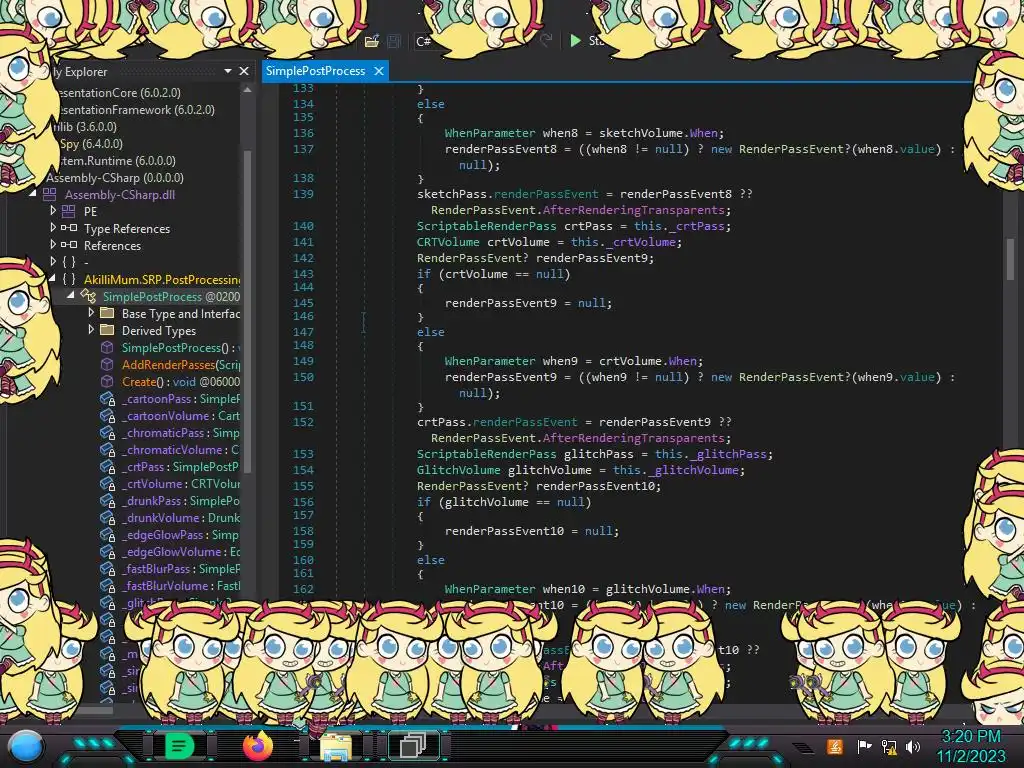Click the _cartoonVolume field icon
The width and height of the screenshot is (1024, 768).
[107, 415]
